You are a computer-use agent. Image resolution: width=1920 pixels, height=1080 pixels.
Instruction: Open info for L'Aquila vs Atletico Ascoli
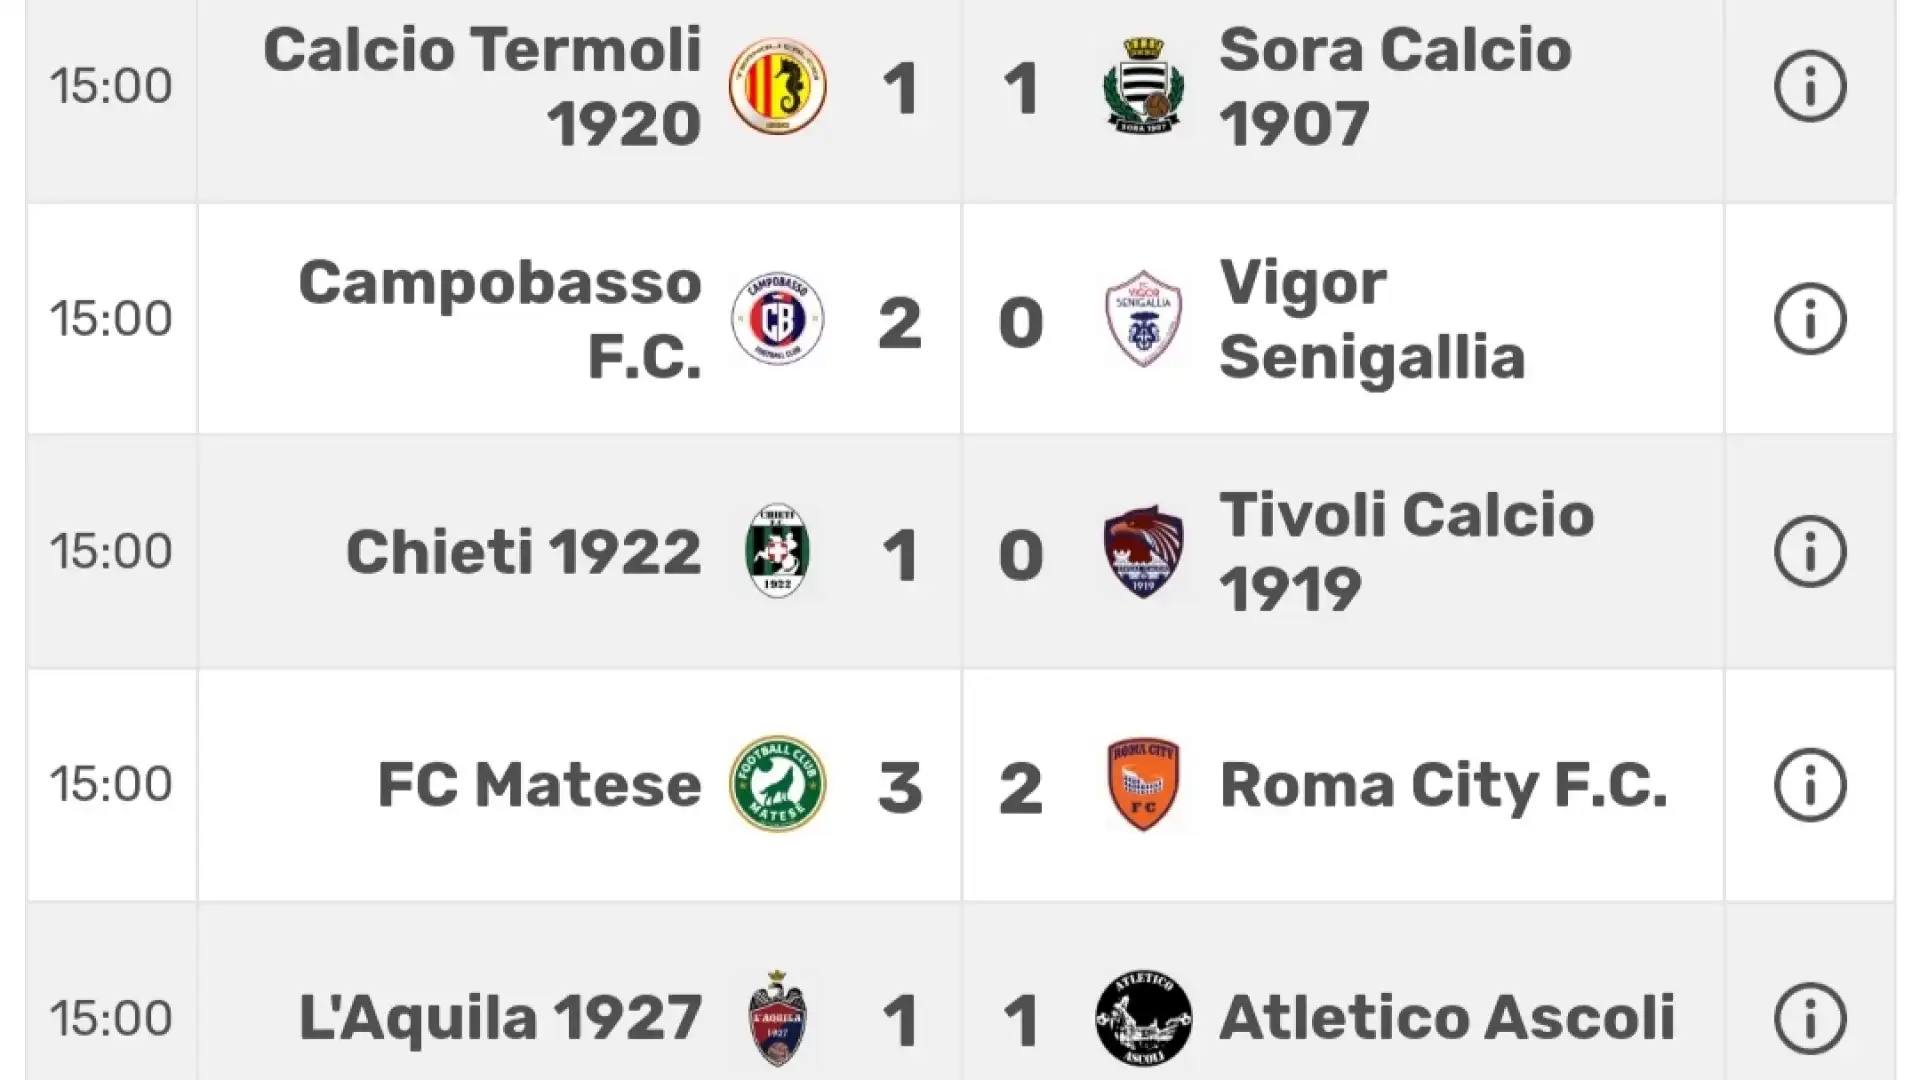(1810, 1018)
